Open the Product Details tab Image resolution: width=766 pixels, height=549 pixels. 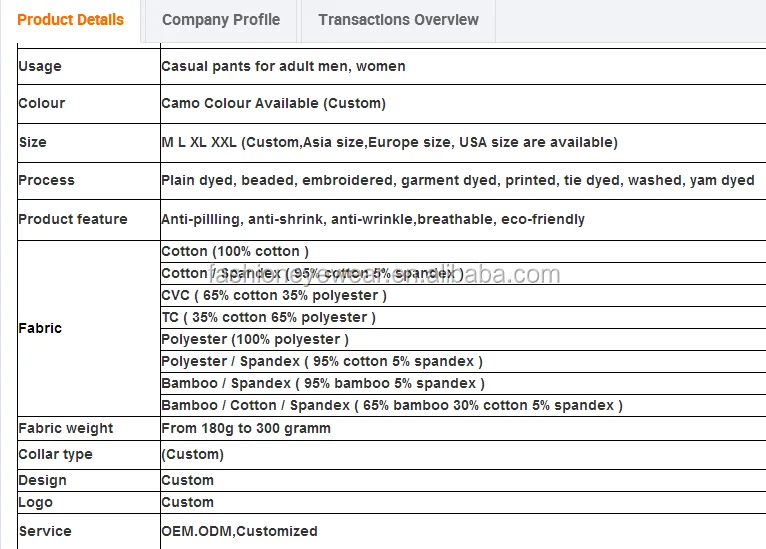click(71, 20)
